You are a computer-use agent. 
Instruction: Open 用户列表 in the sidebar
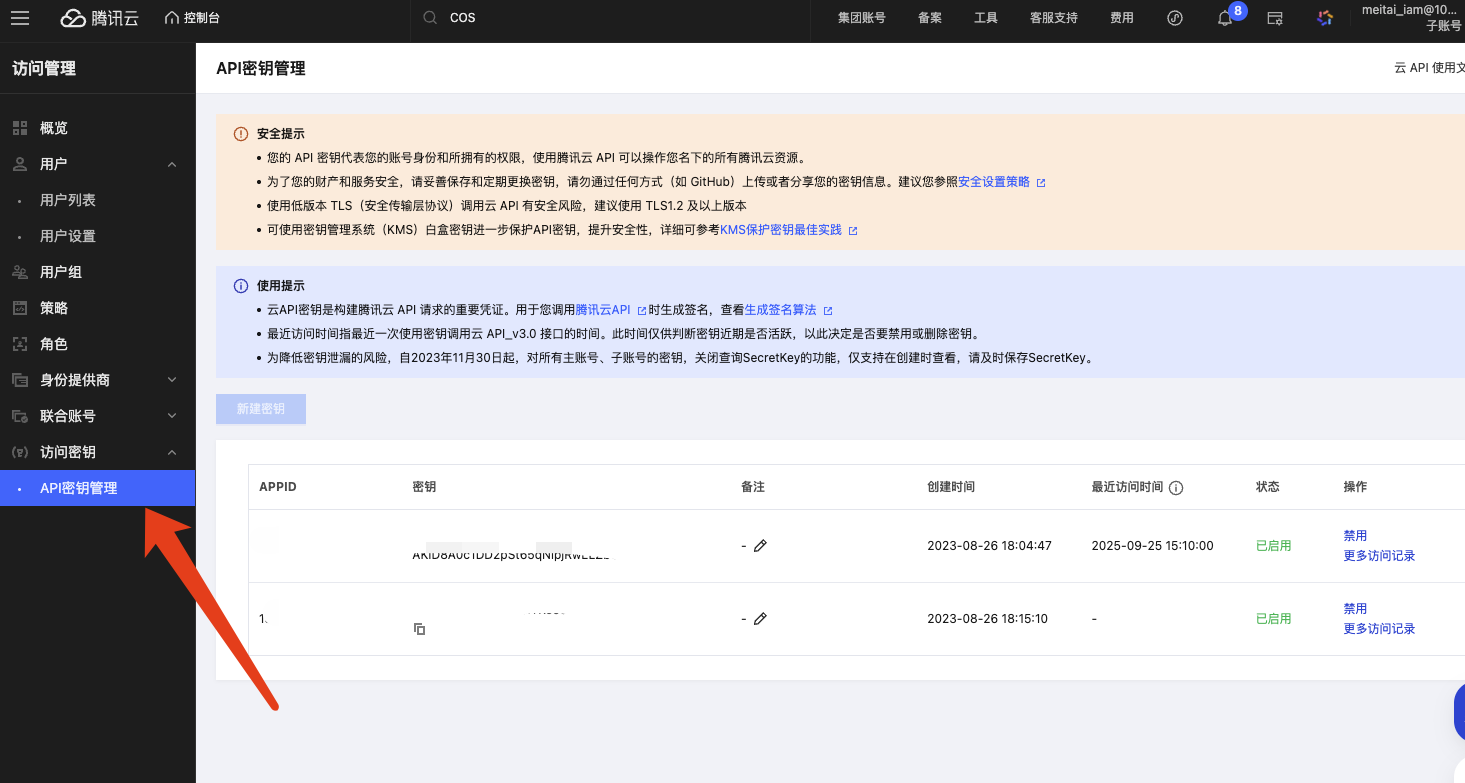click(x=68, y=200)
